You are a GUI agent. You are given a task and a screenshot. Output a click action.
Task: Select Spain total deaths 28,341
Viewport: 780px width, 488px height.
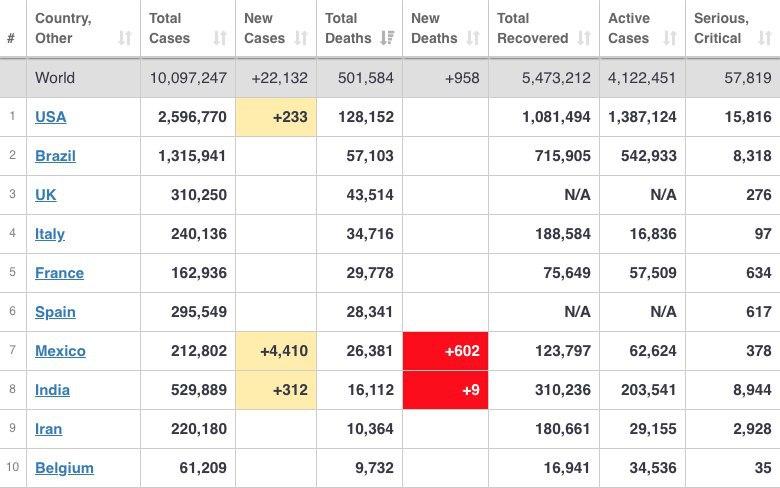370,312
